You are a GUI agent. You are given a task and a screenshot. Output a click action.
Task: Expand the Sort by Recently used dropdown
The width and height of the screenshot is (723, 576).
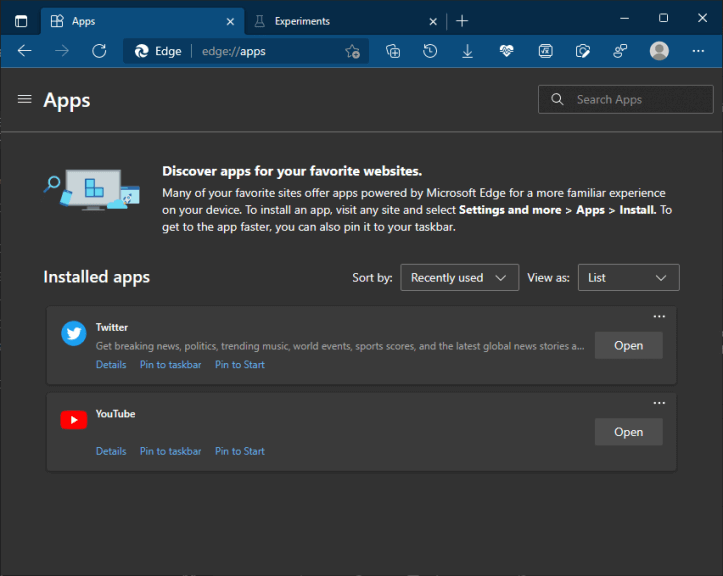459,278
